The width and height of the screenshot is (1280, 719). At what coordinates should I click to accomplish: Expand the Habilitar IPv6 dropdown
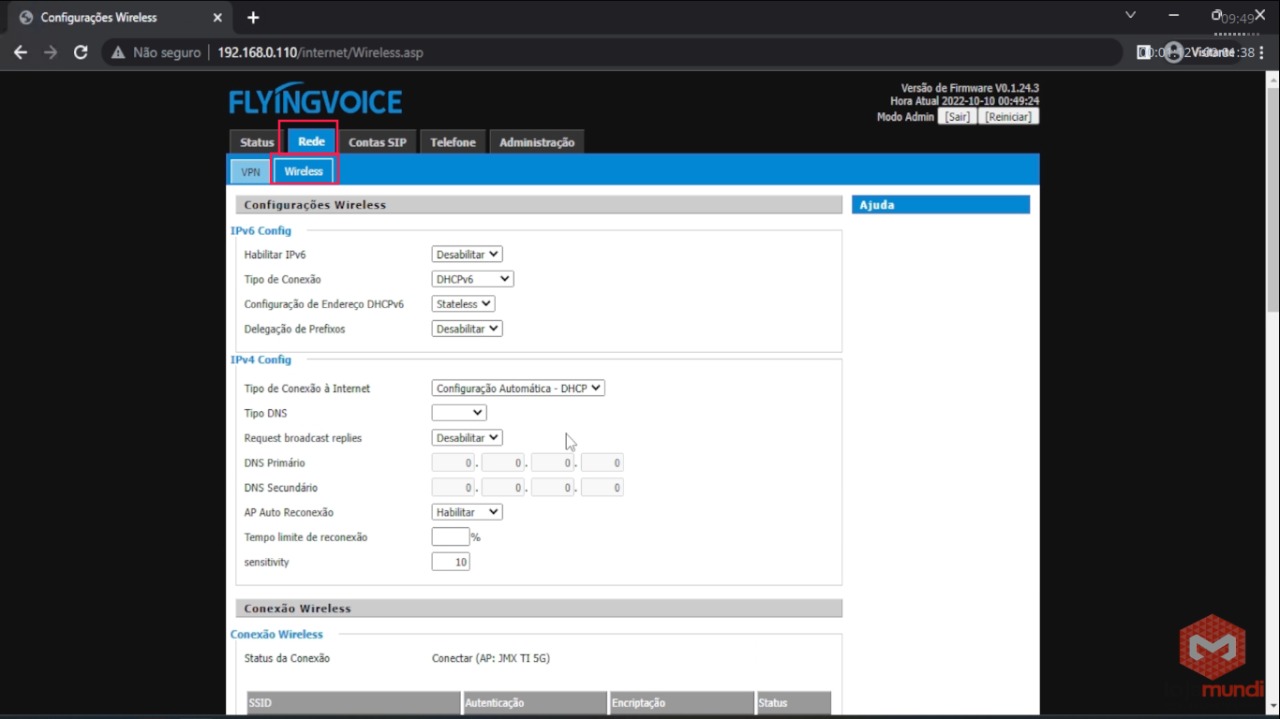[467, 255]
